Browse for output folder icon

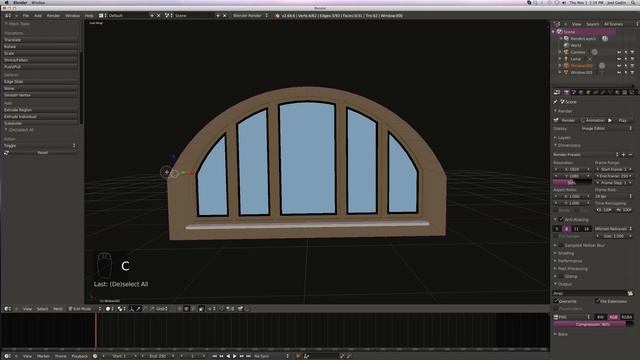[x=630, y=293]
